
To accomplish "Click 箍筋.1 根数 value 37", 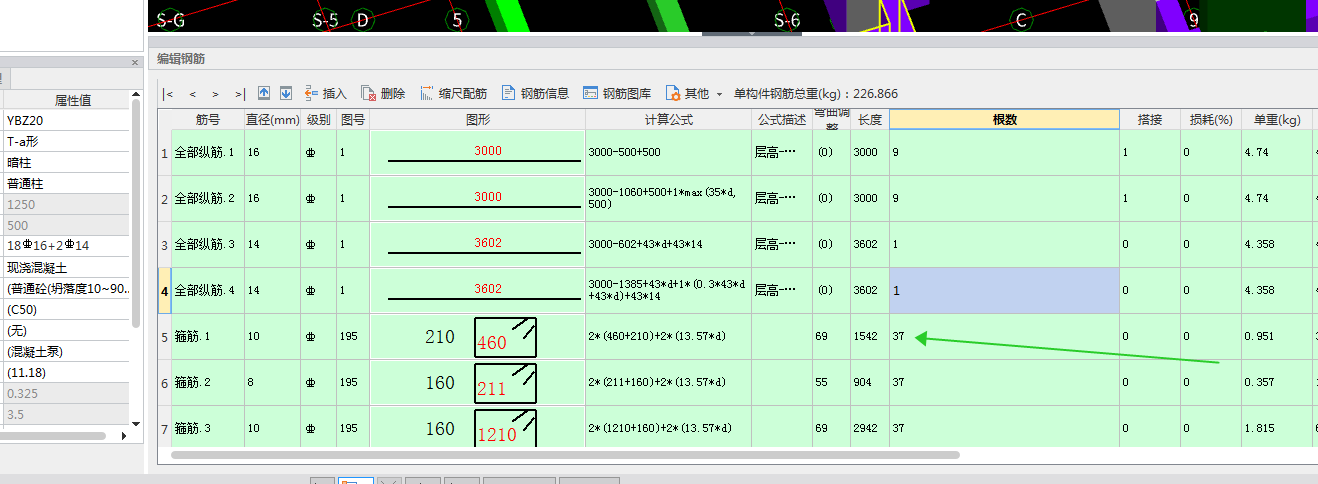I will point(1004,336).
